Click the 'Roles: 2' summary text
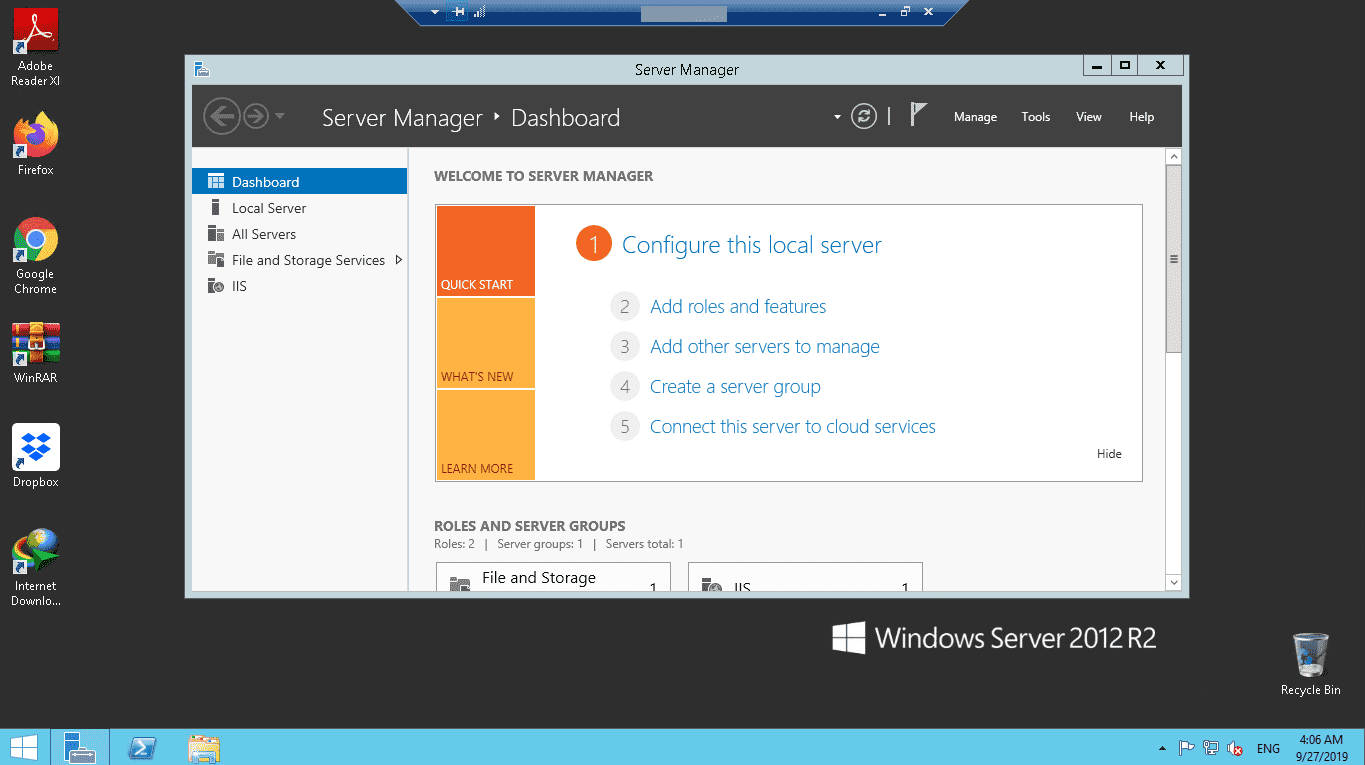 coord(454,544)
